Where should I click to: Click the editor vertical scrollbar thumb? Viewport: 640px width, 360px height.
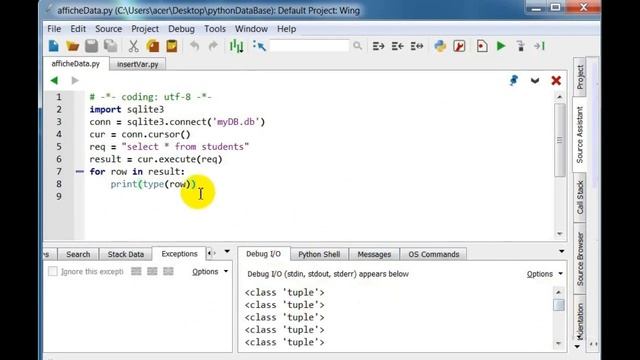click(x=559, y=140)
